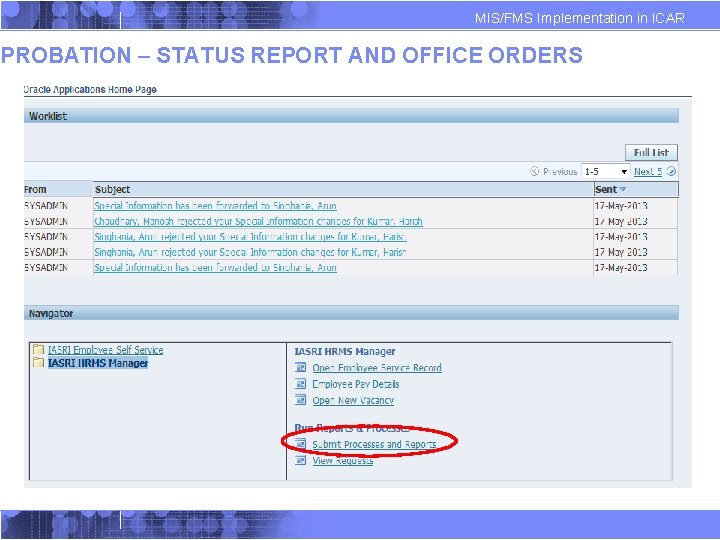The width and height of the screenshot is (720, 540).
Task: Click the Sent column sort arrow
Action: point(623,189)
